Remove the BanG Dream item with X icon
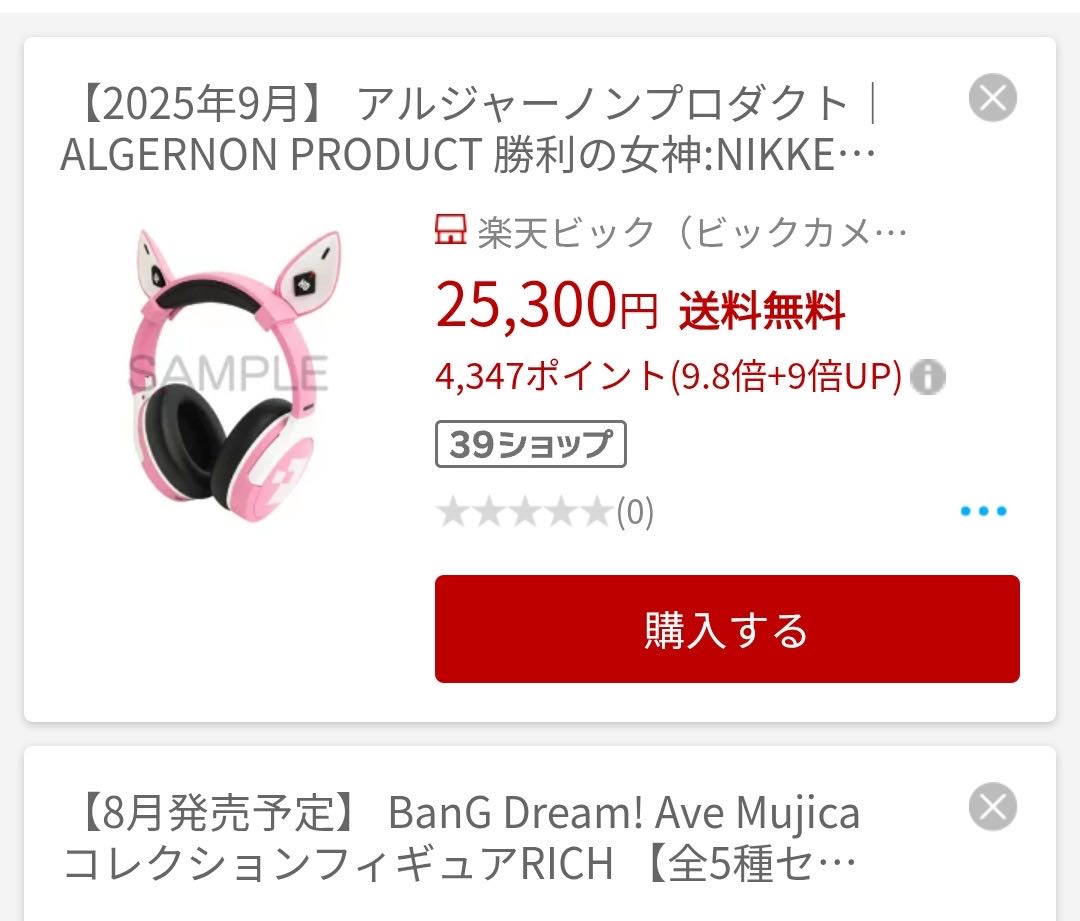 pyautogui.click(x=993, y=807)
